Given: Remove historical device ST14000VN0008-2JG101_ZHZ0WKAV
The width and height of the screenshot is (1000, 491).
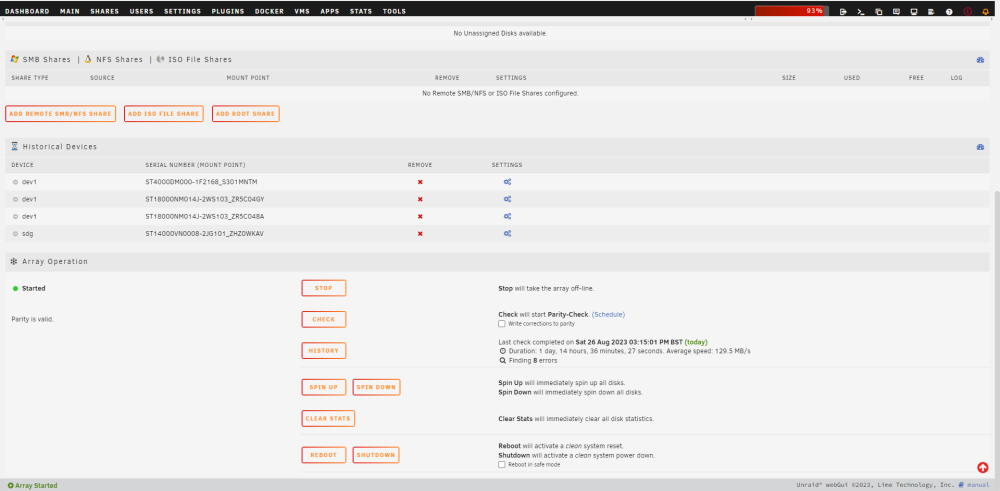Looking at the screenshot, I should (x=420, y=233).
